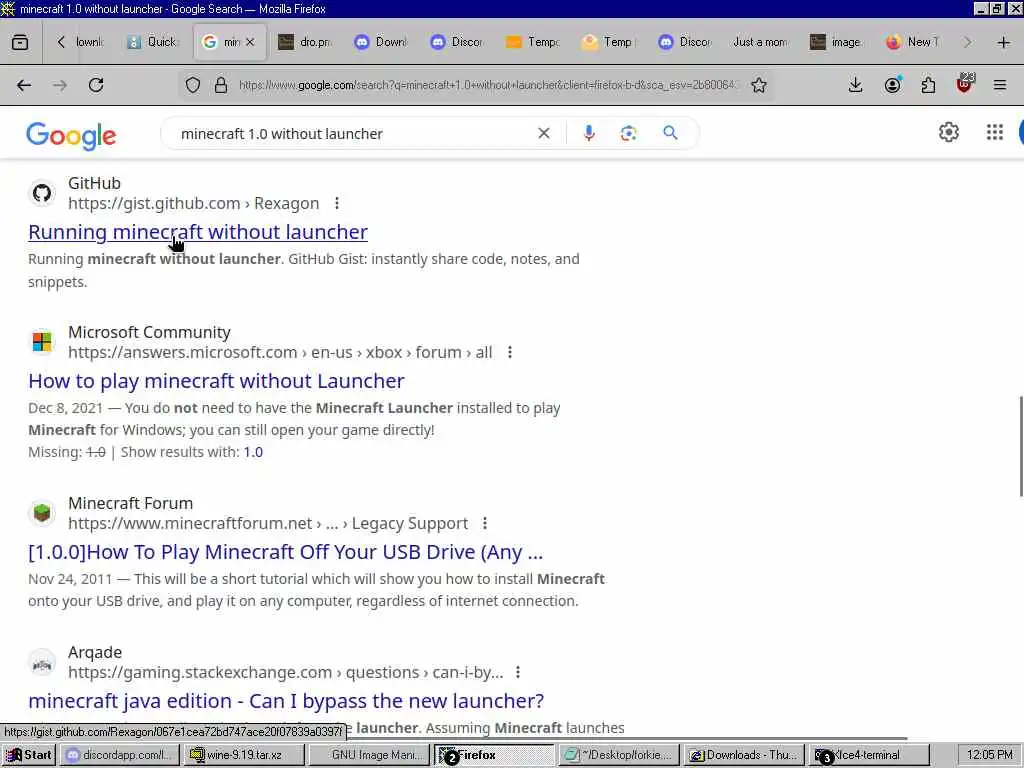The width and height of the screenshot is (1024, 768).
Task: Switch to GNU Image Manipulation taskbar window
Action: pos(368,755)
